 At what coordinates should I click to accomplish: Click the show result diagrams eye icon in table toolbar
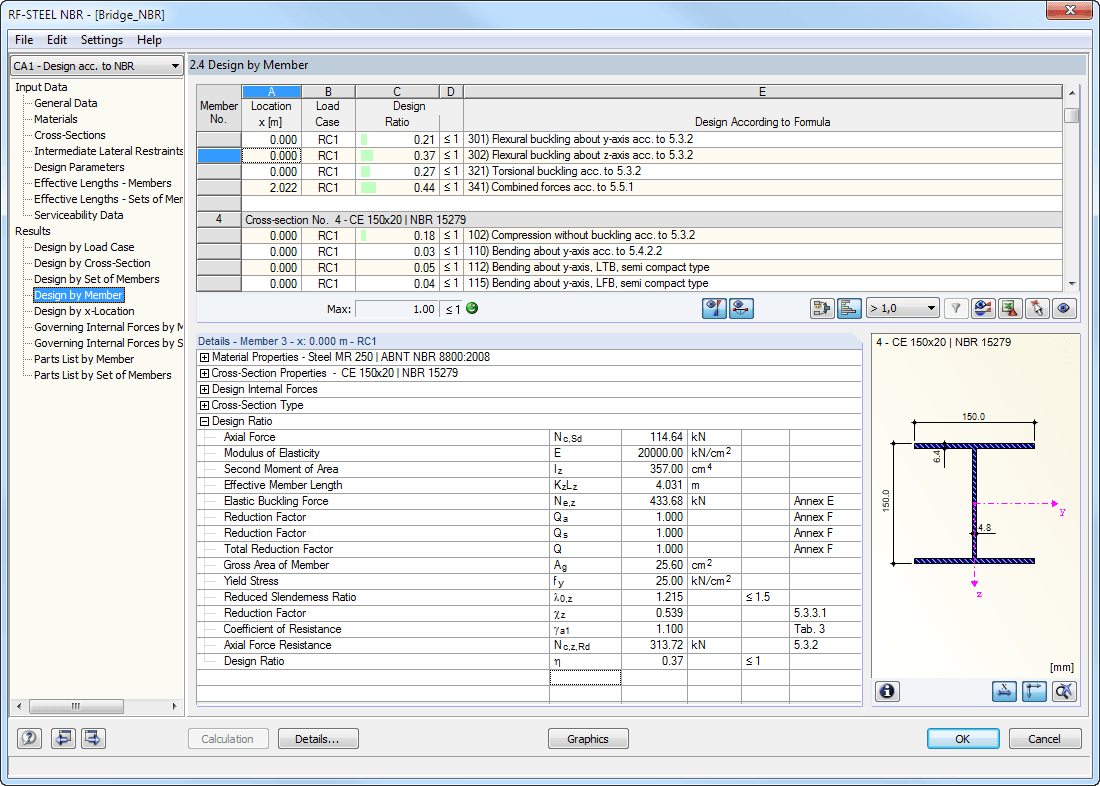point(714,309)
